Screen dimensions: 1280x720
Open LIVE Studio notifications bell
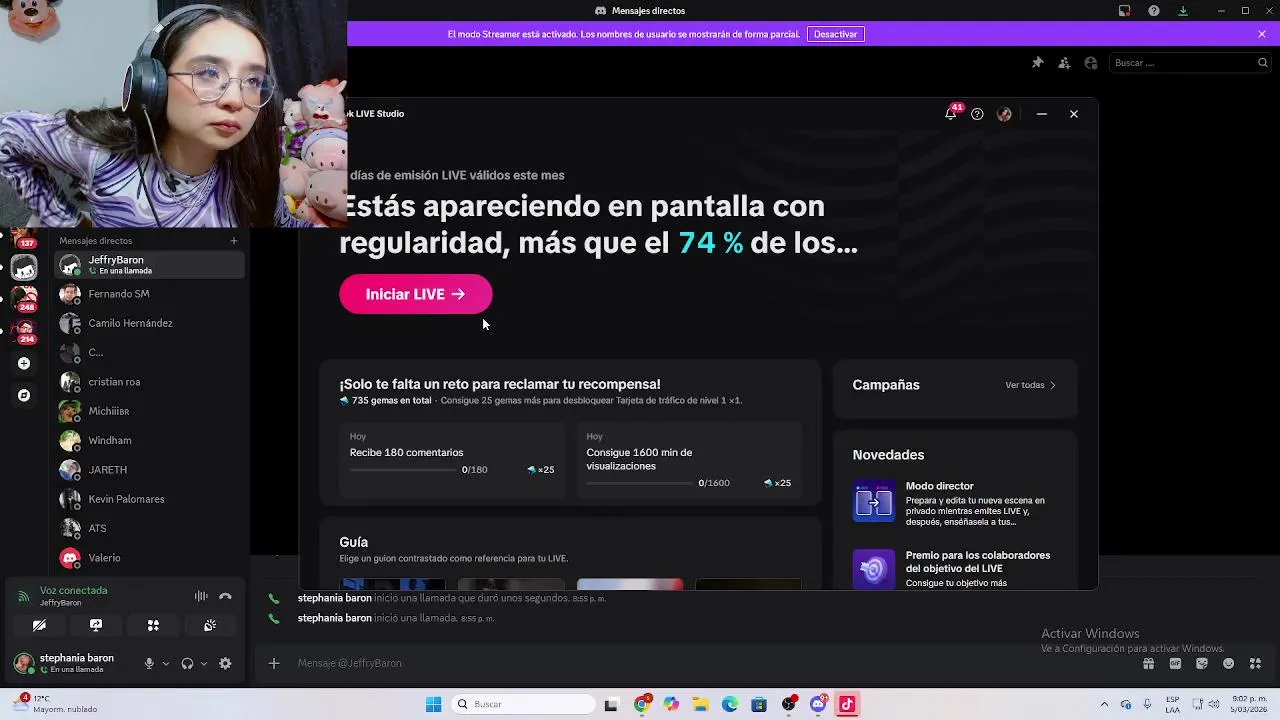950,114
